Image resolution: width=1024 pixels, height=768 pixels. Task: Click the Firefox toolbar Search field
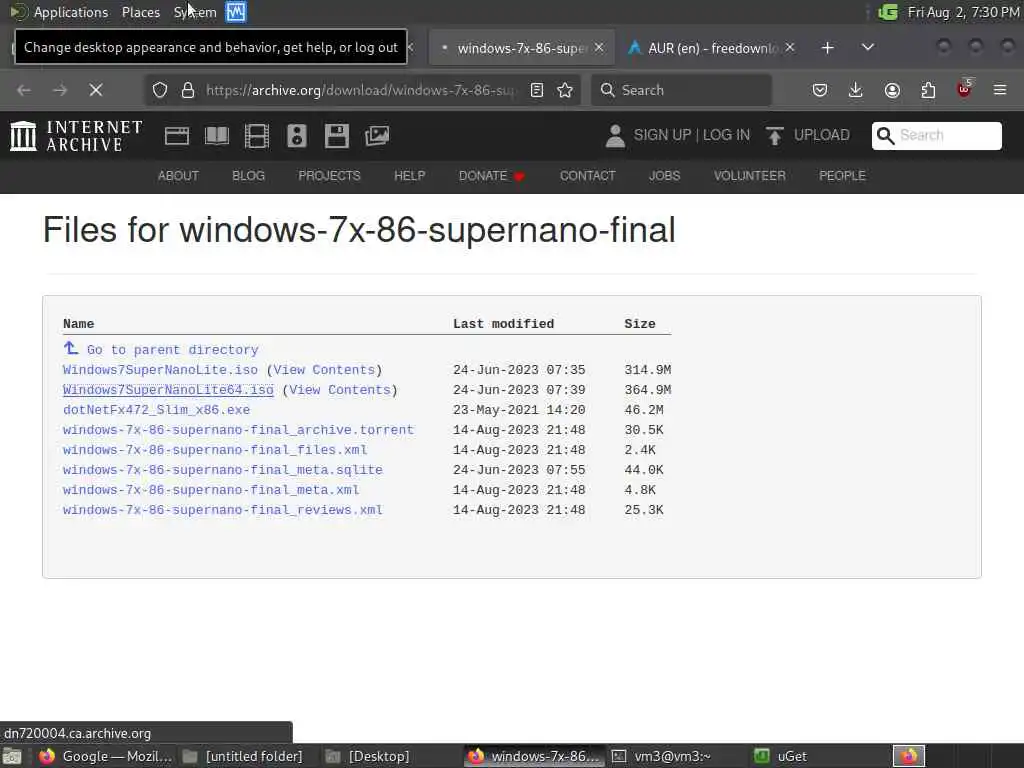point(681,90)
